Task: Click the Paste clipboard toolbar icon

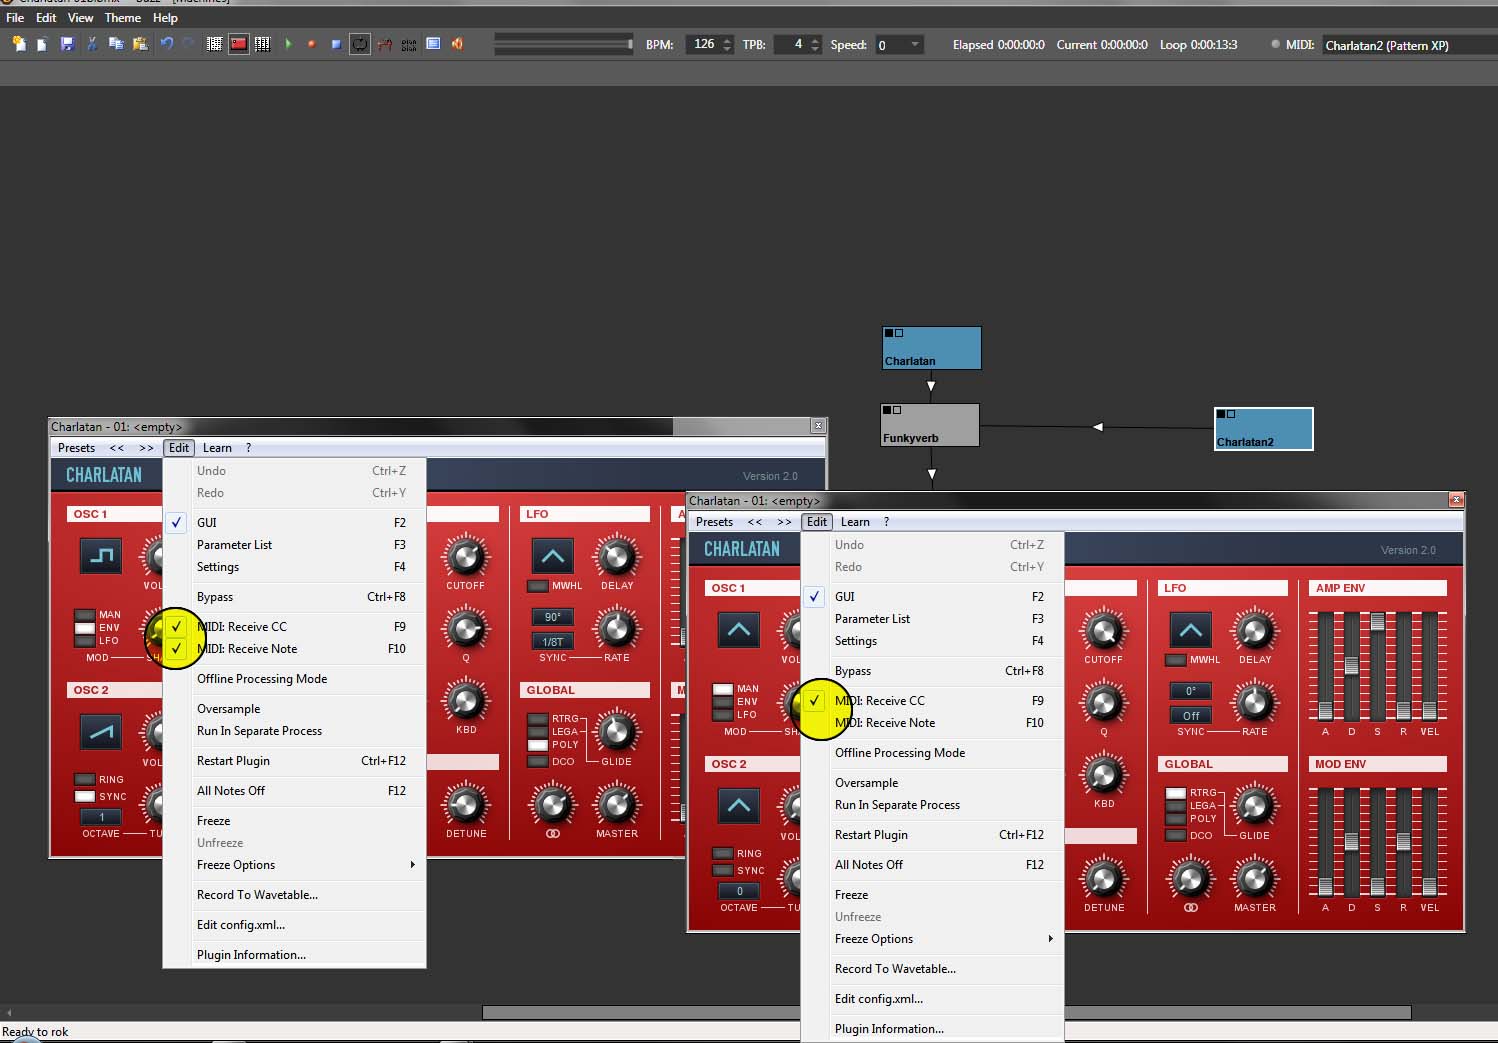Action: 140,44
